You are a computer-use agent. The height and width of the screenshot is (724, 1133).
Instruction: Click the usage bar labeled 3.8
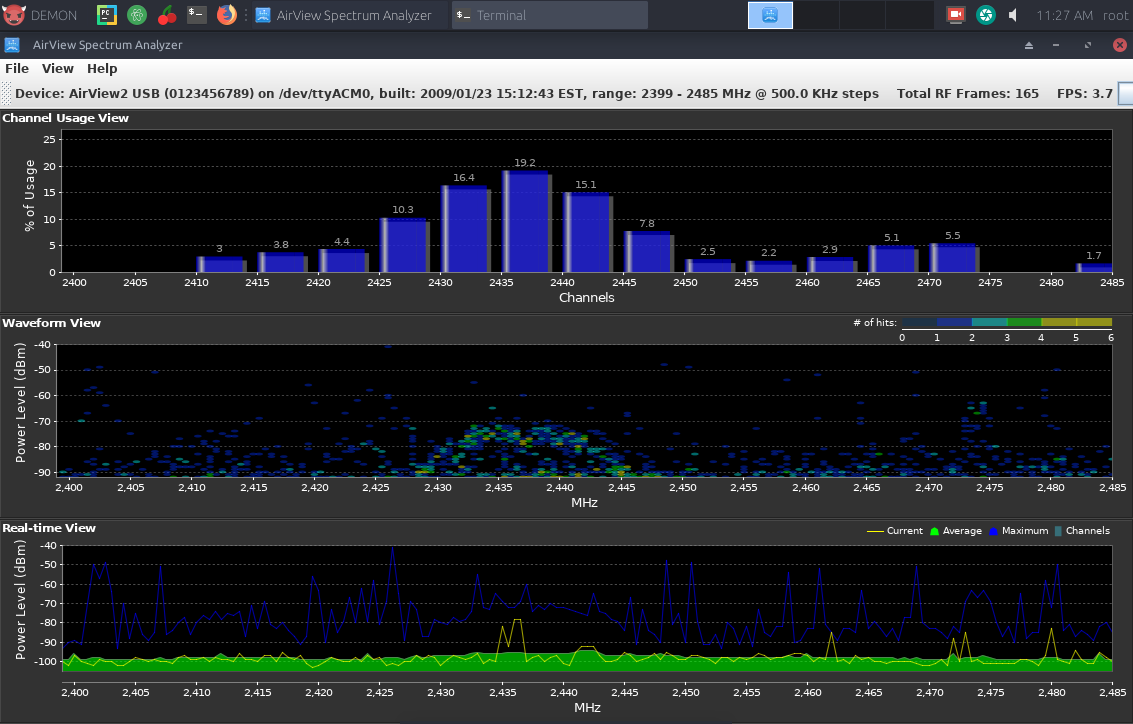click(283, 262)
